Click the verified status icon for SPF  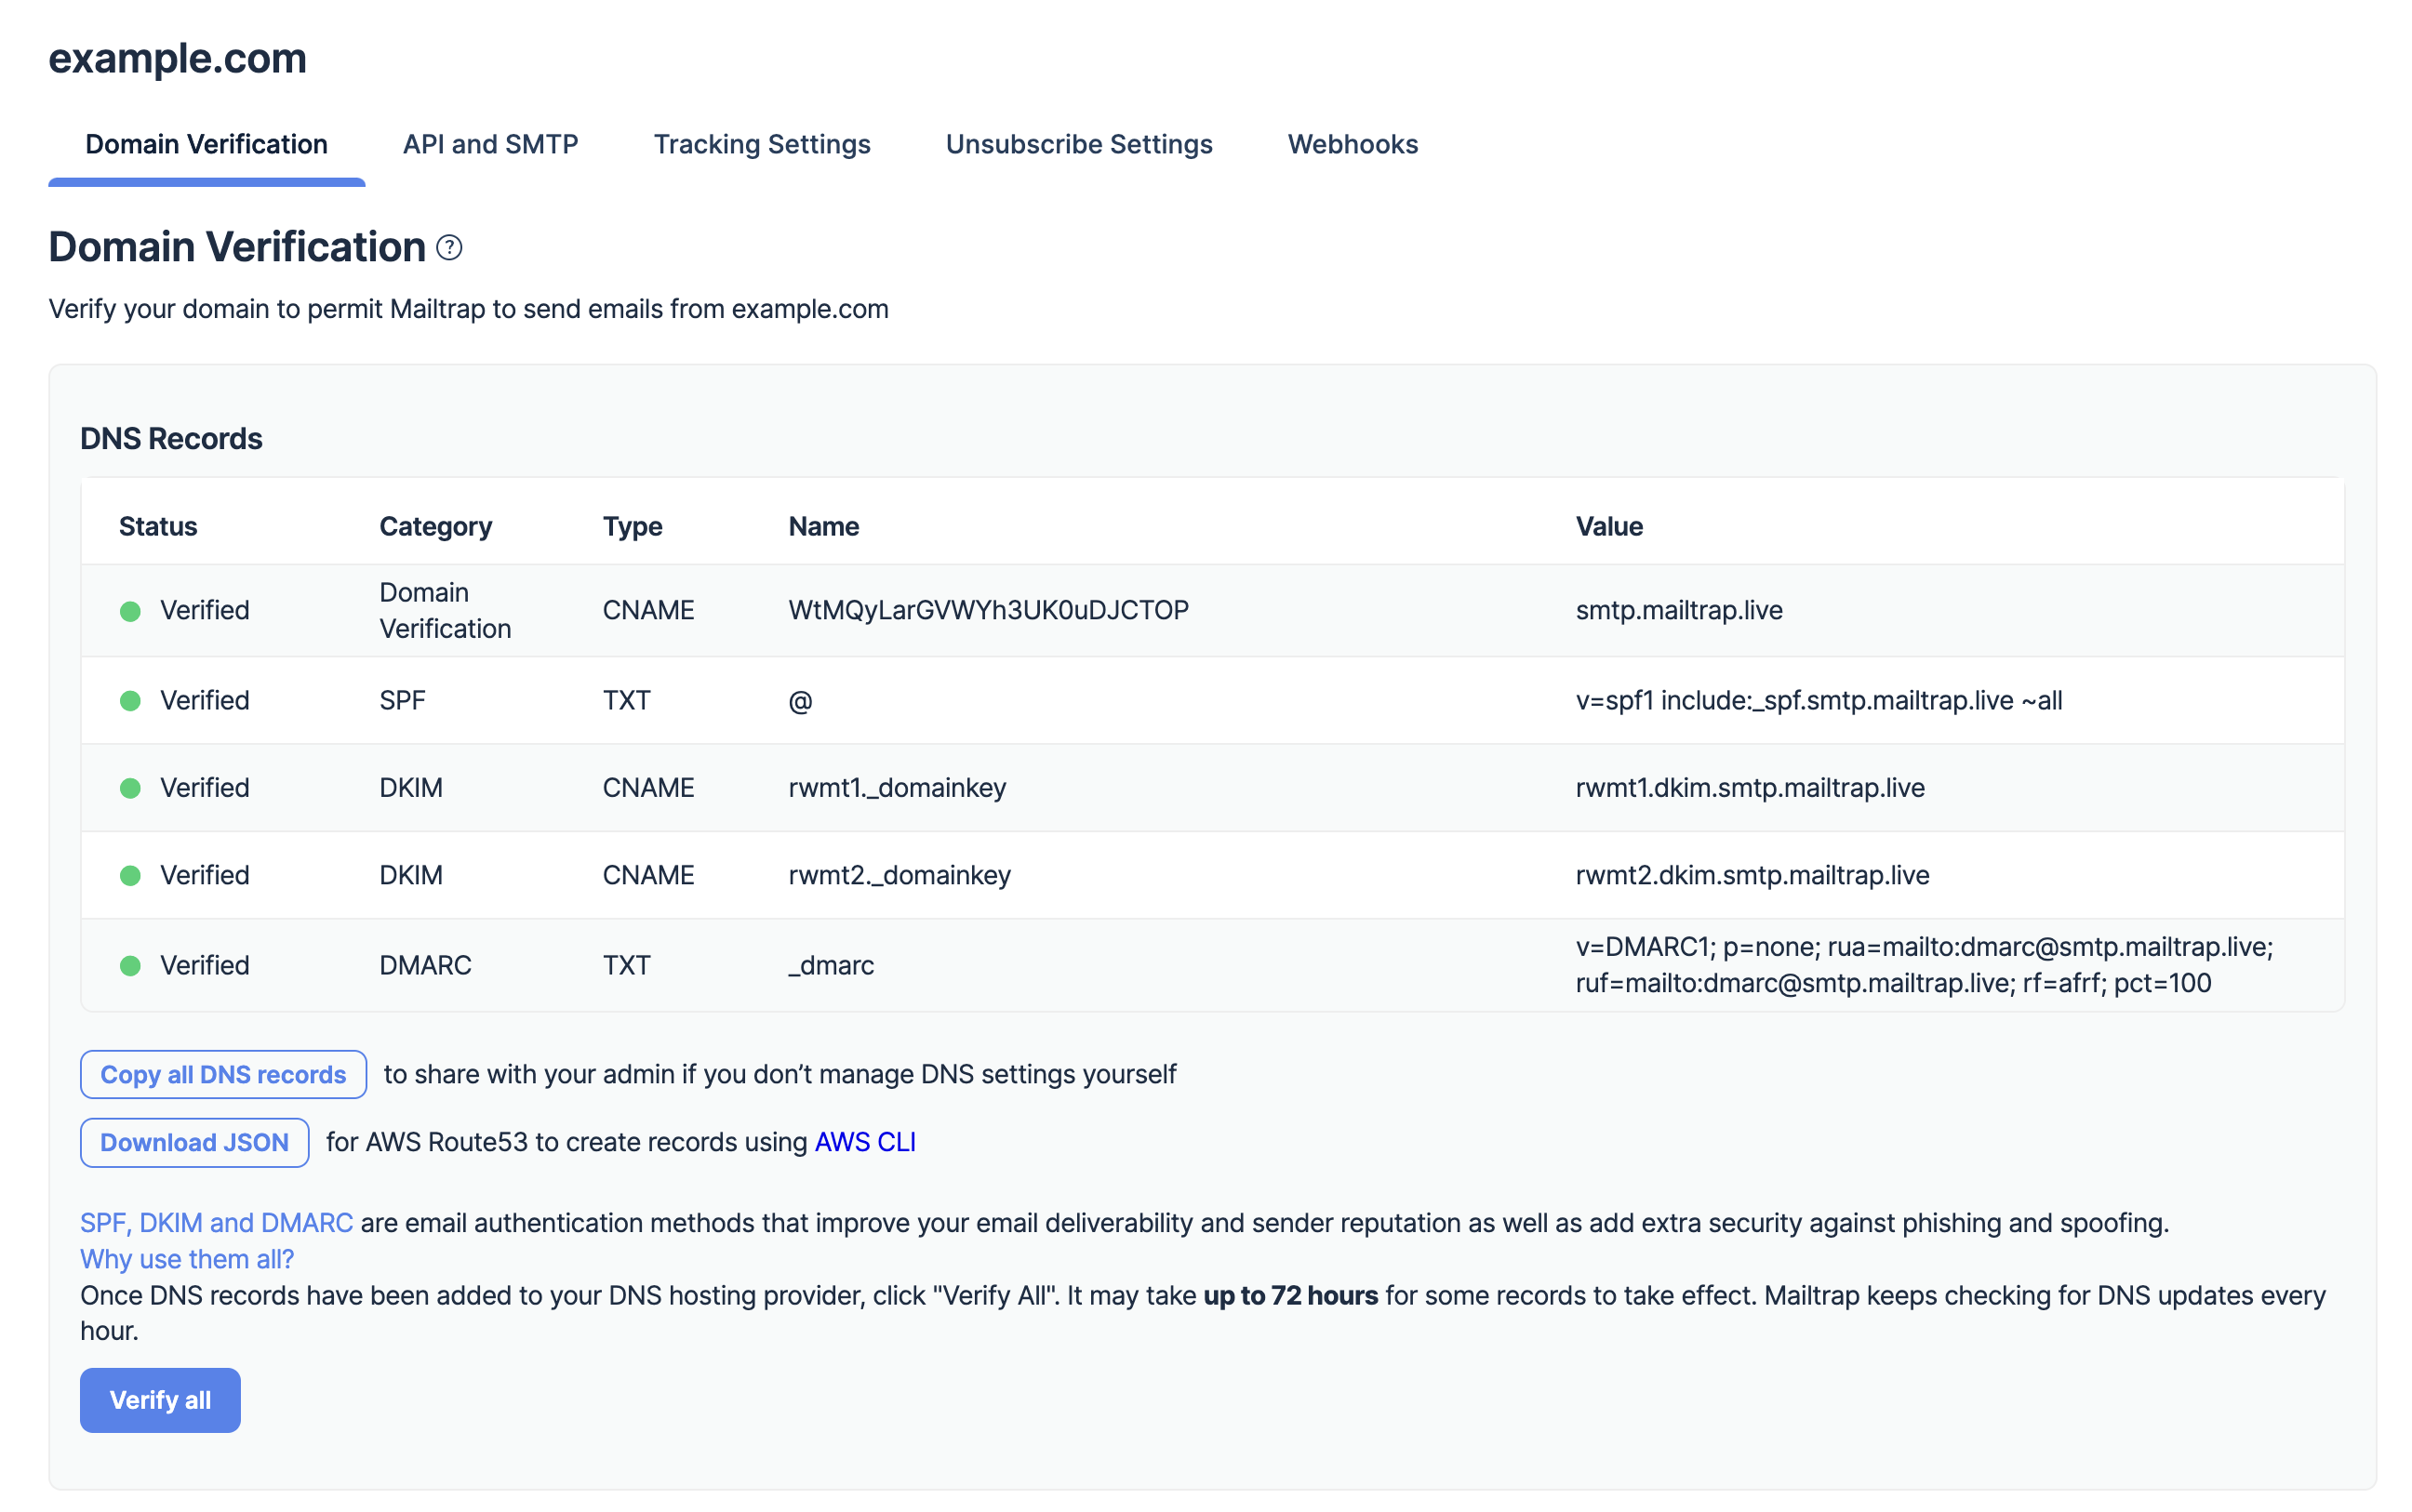(130, 702)
